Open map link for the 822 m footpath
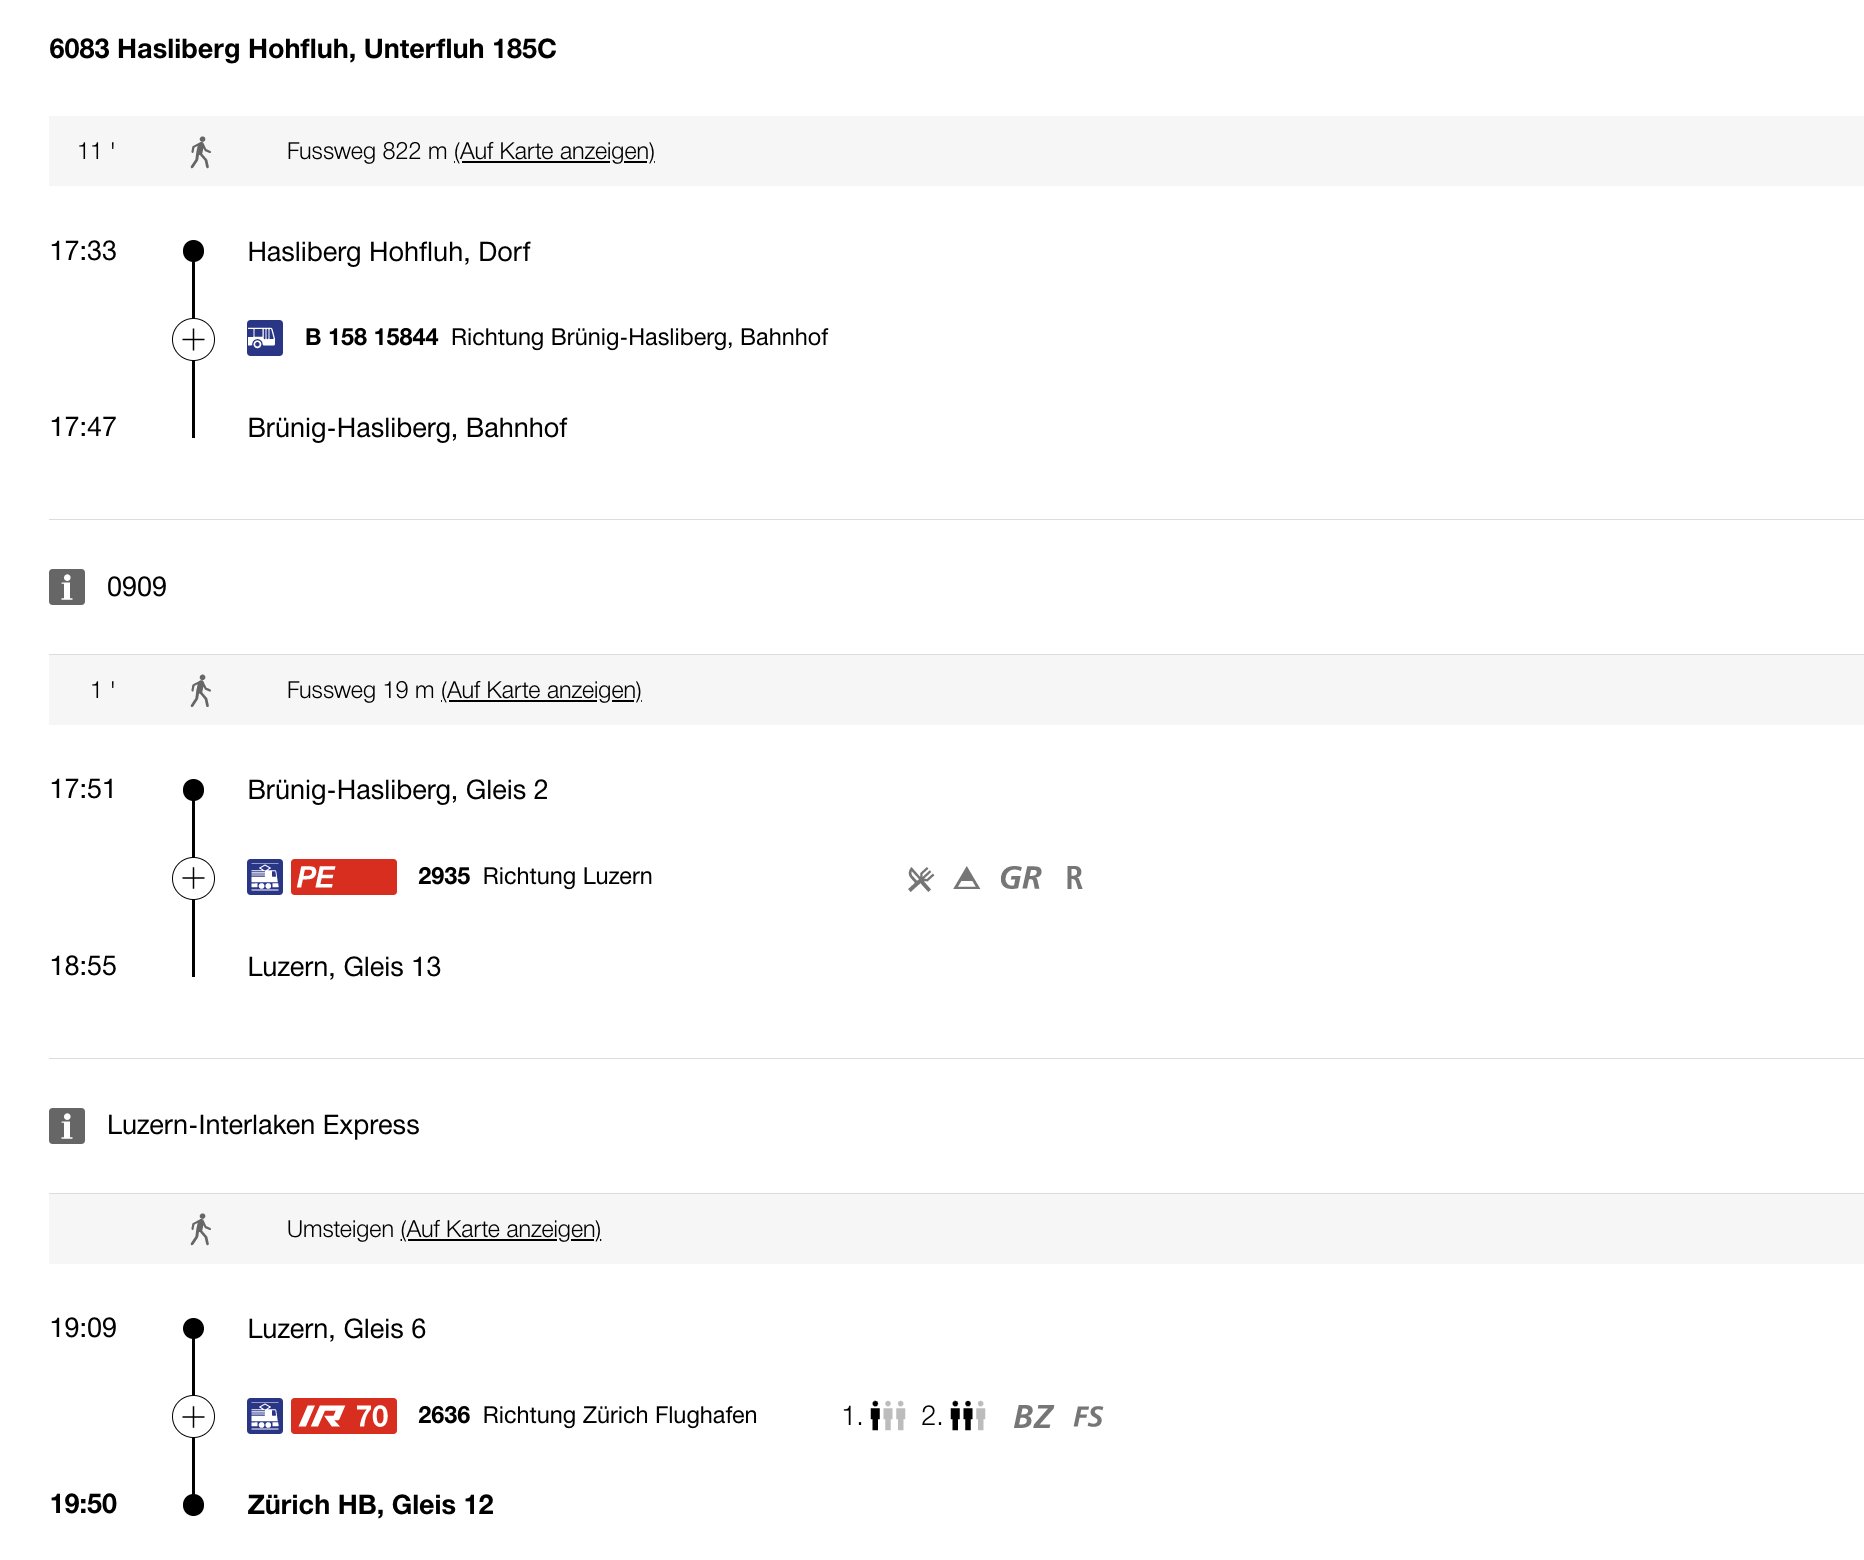 pyautogui.click(x=554, y=151)
